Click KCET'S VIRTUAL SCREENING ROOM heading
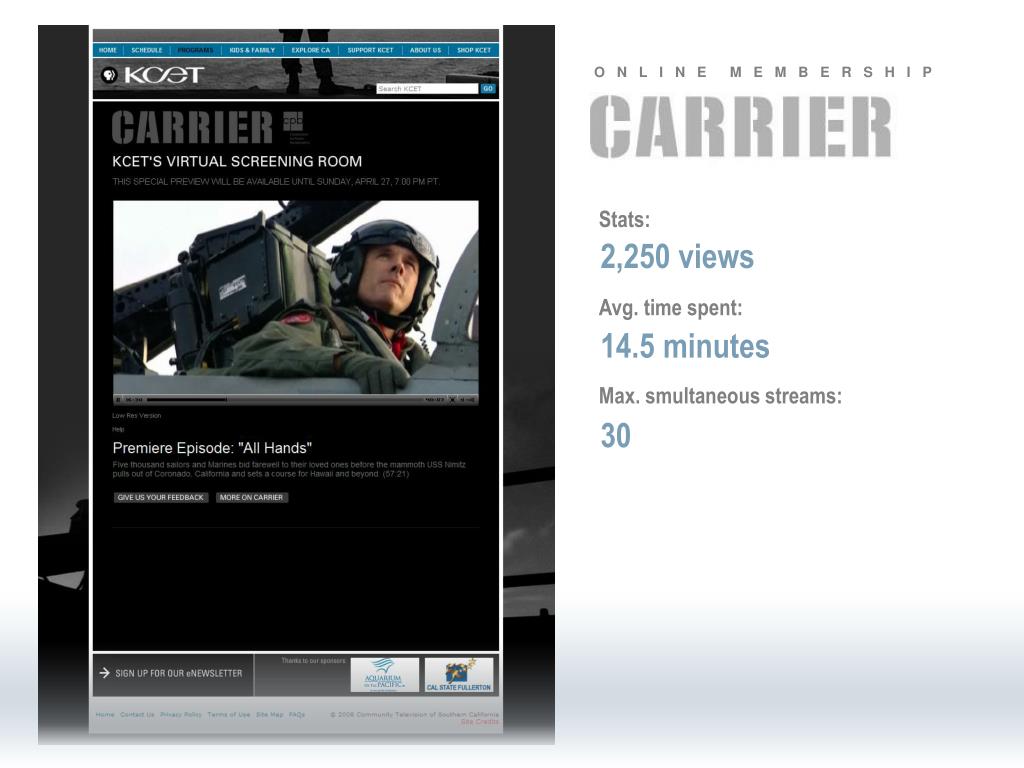This screenshot has width=1024, height=768. (237, 161)
